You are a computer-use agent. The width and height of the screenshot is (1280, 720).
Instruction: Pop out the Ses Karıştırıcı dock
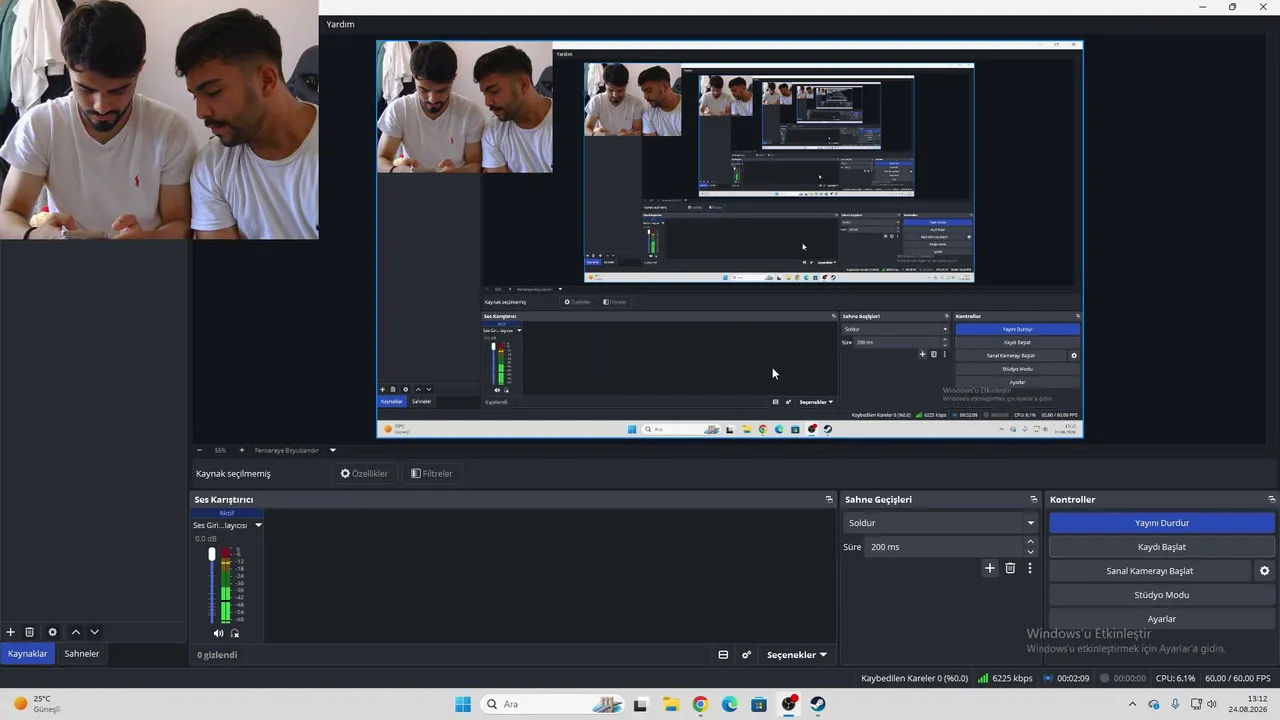(829, 499)
